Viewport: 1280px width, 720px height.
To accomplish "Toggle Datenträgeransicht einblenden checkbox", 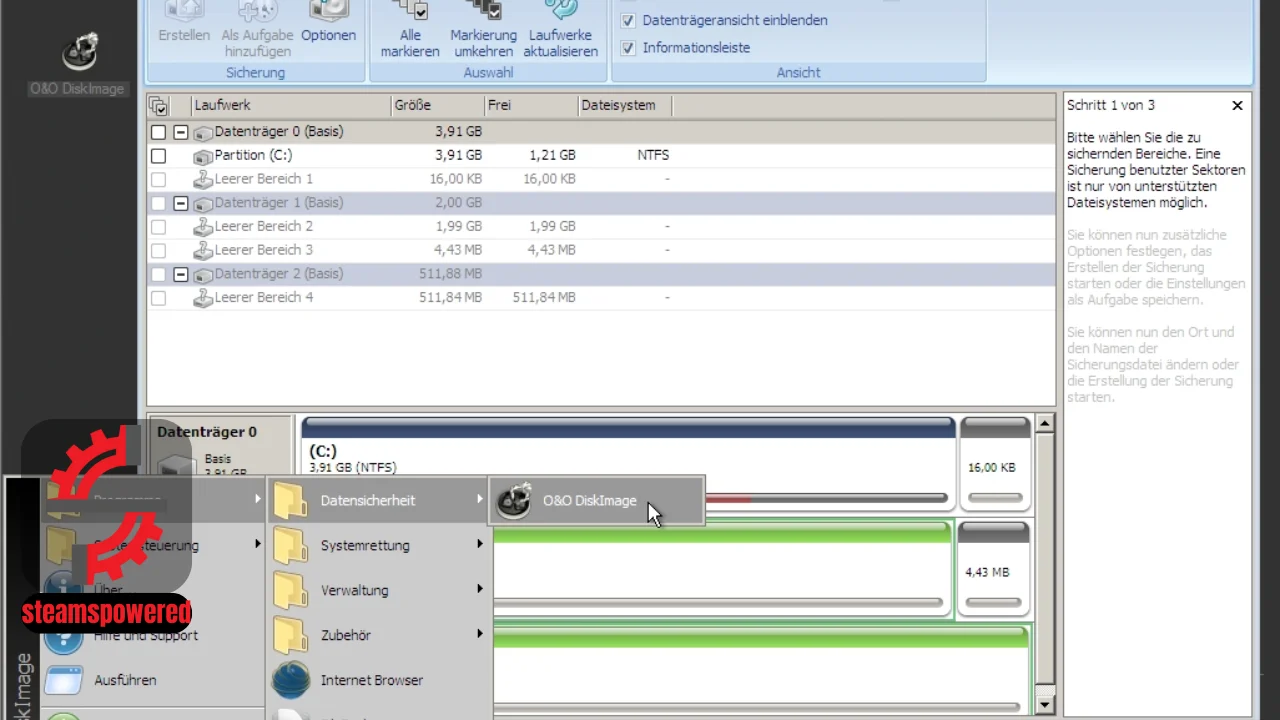I will [628, 20].
